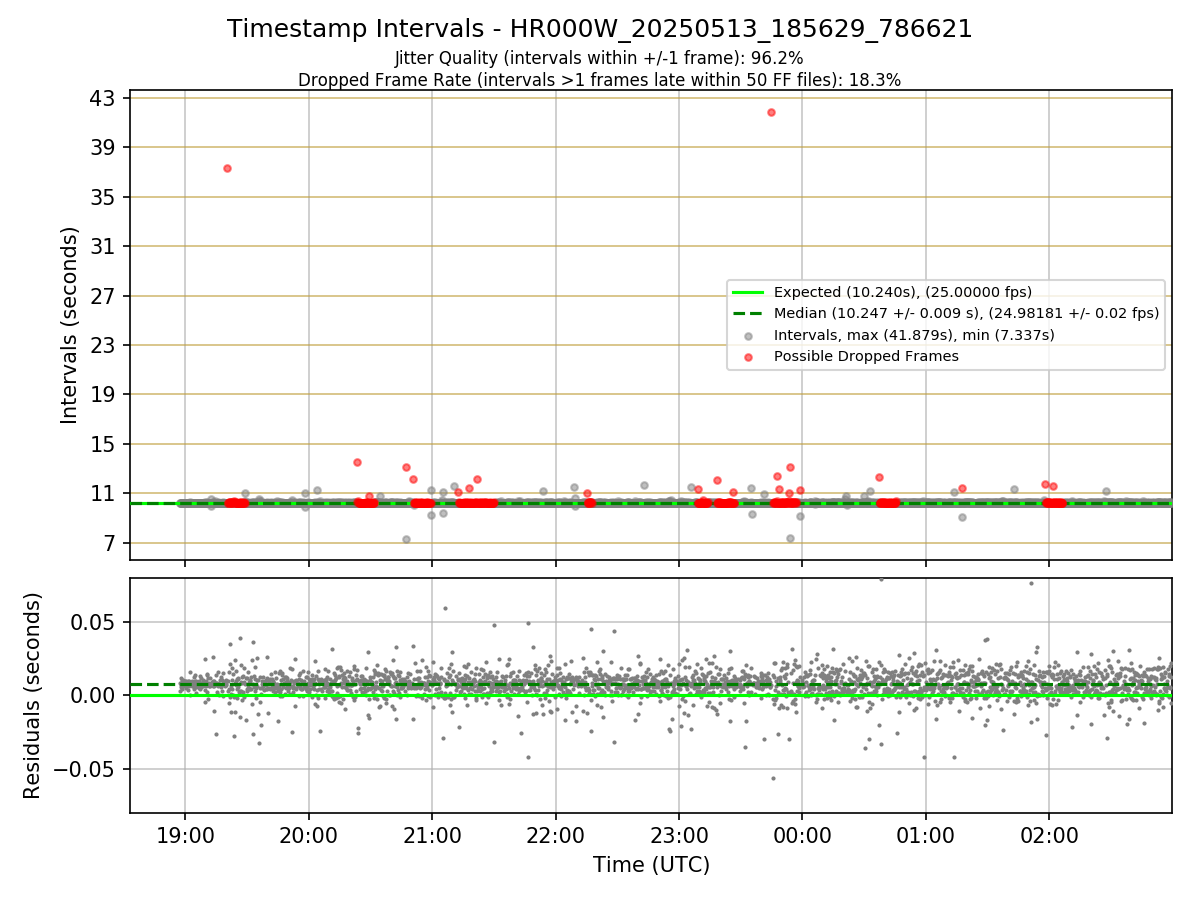Click the 'Time (UTC)' x-axis label
This screenshot has width=1200, height=900.
pyautogui.click(x=651, y=865)
